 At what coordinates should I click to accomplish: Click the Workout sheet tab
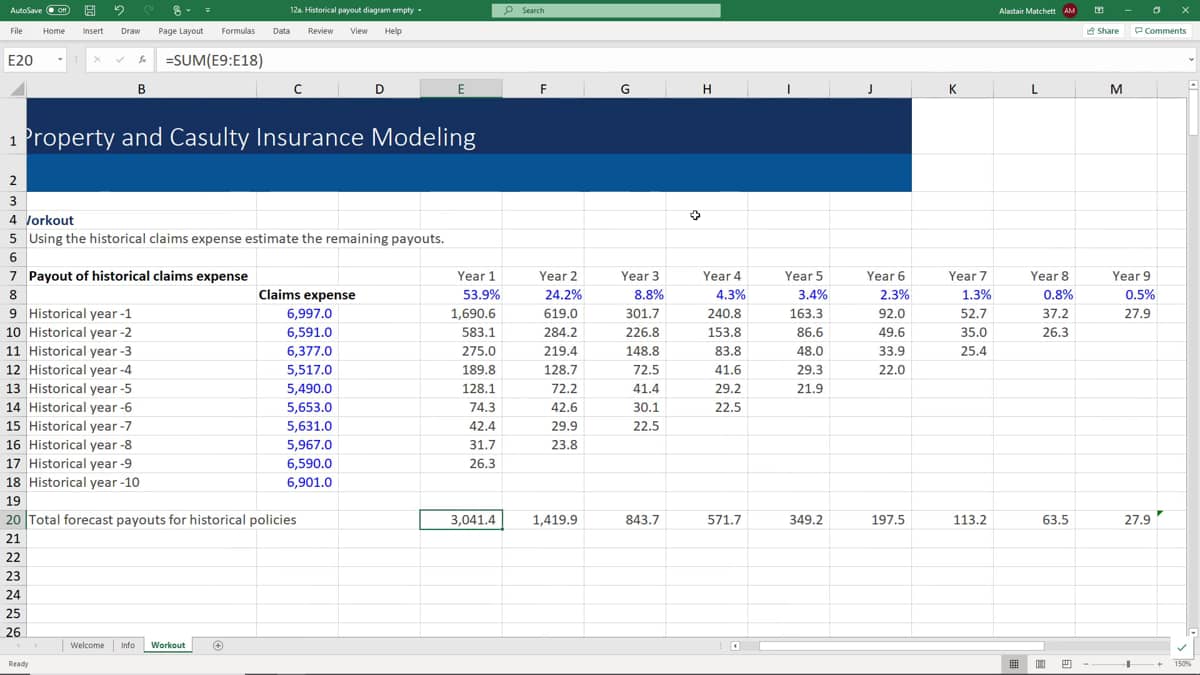[x=168, y=645]
